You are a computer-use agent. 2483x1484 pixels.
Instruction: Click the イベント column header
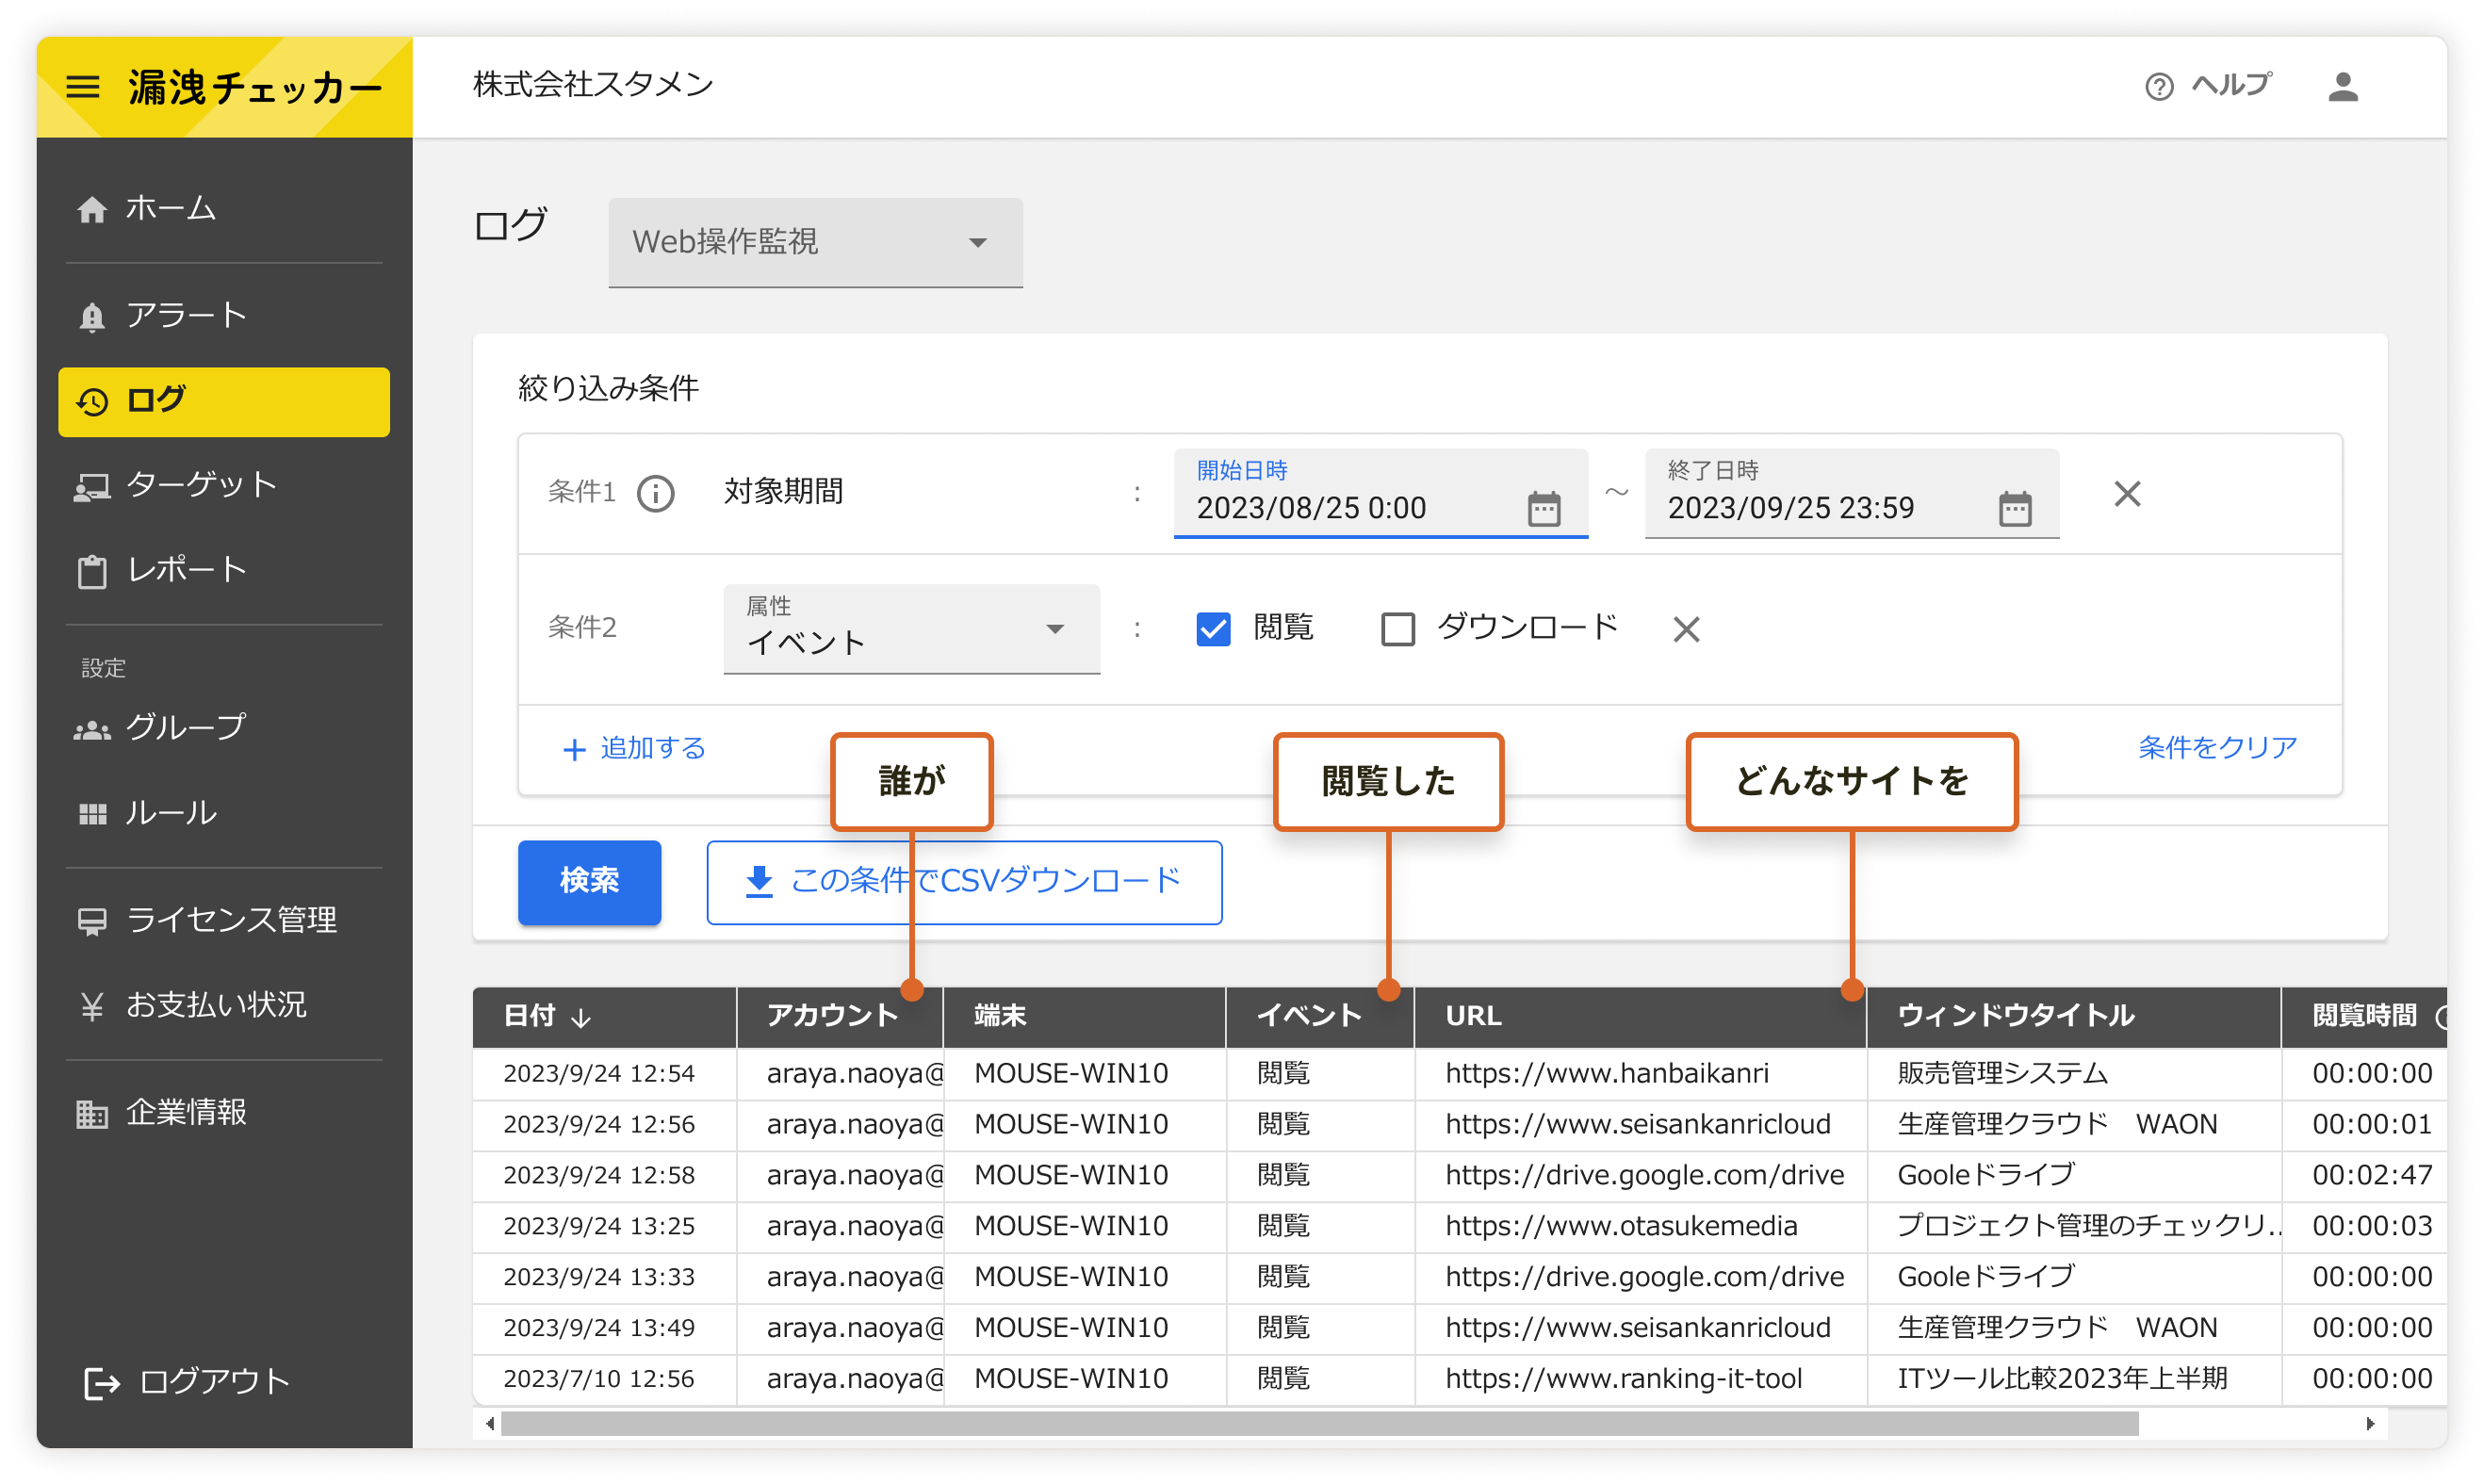click(x=1319, y=1017)
